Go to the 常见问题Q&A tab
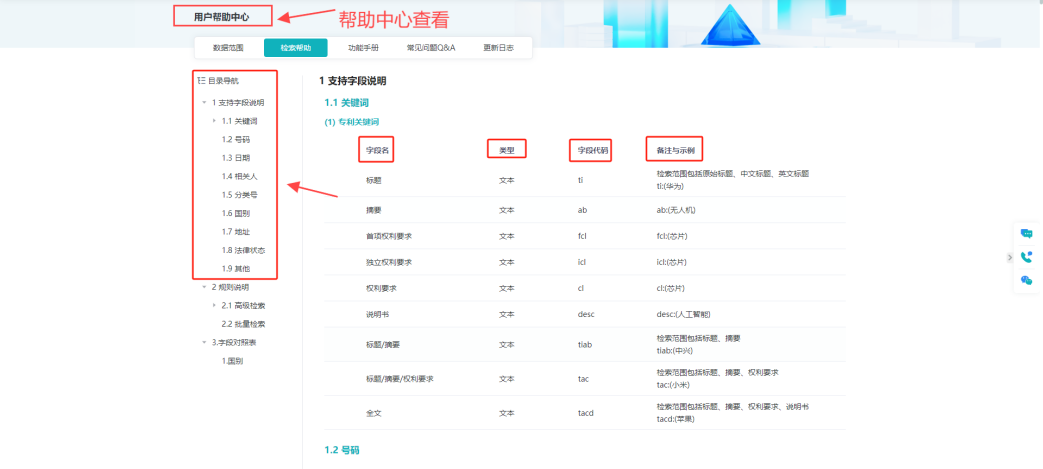This screenshot has width=1043, height=469. click(x=431, y=48)
